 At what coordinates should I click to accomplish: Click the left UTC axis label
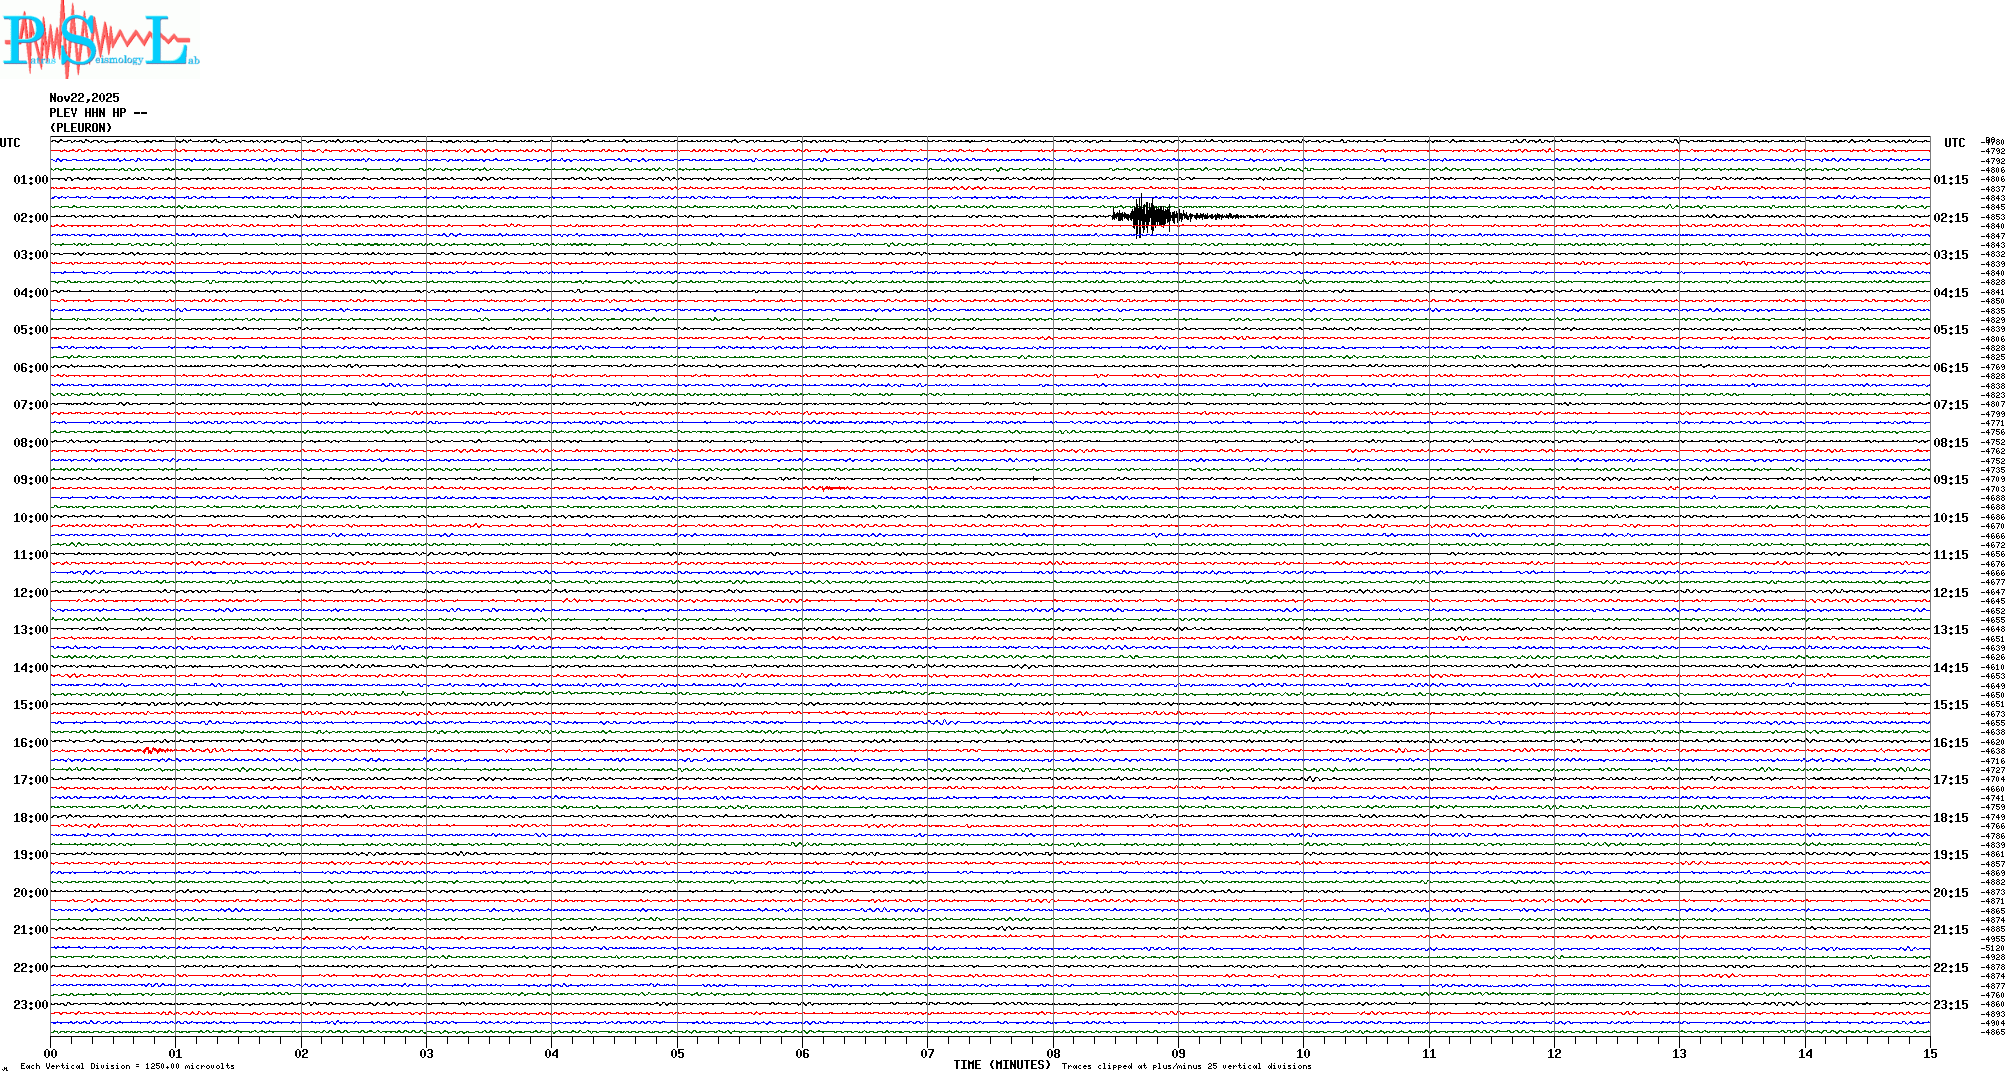pos(10,143)
